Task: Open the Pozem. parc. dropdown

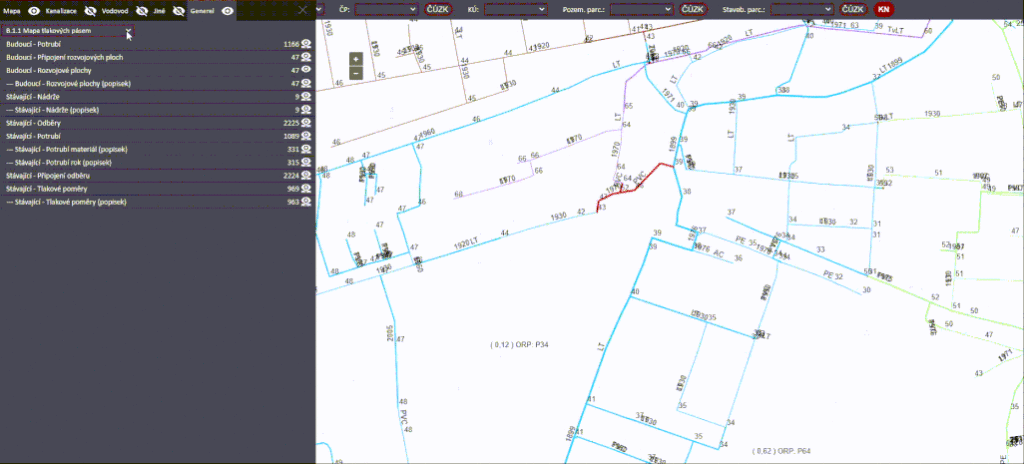Action: (641, 9)
